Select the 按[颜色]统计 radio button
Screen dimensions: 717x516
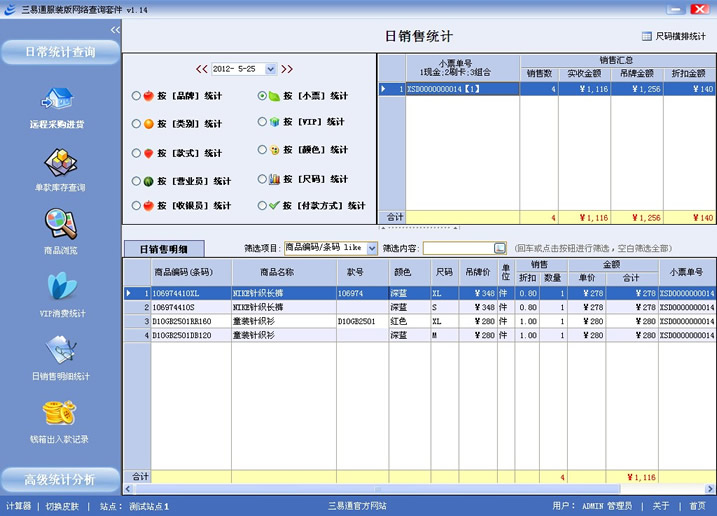(x=262, y=150)
